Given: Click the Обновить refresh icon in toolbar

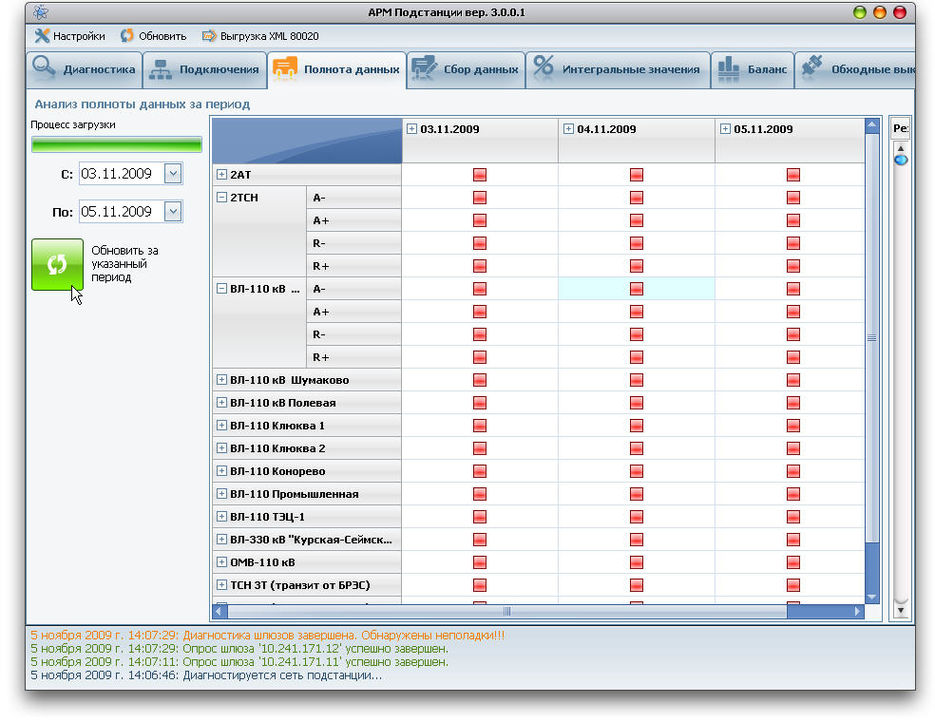Looking at the screenshot, I should point(127,36).
